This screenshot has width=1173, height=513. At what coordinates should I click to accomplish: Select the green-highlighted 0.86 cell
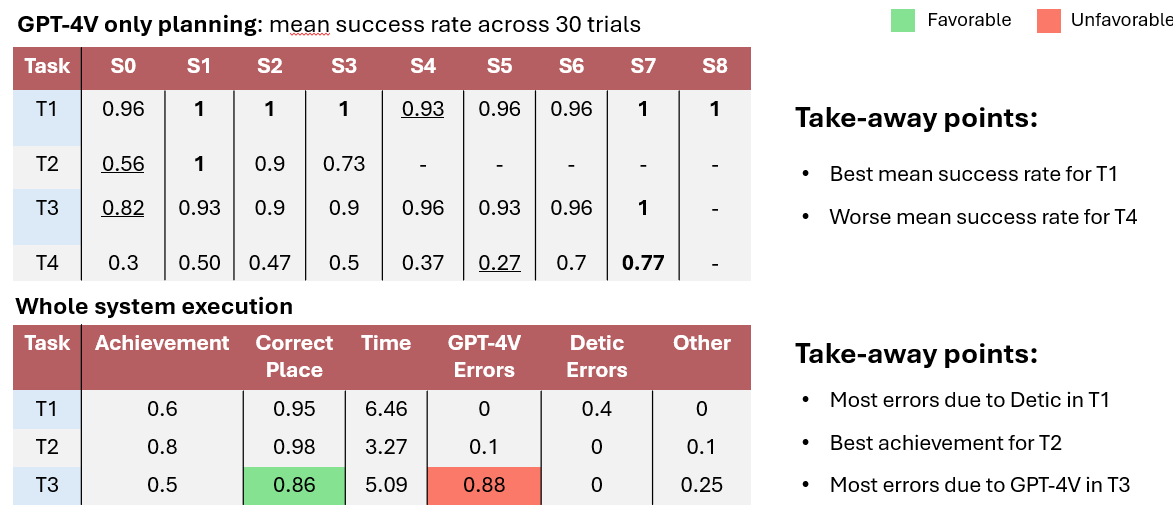pos(294,486)
